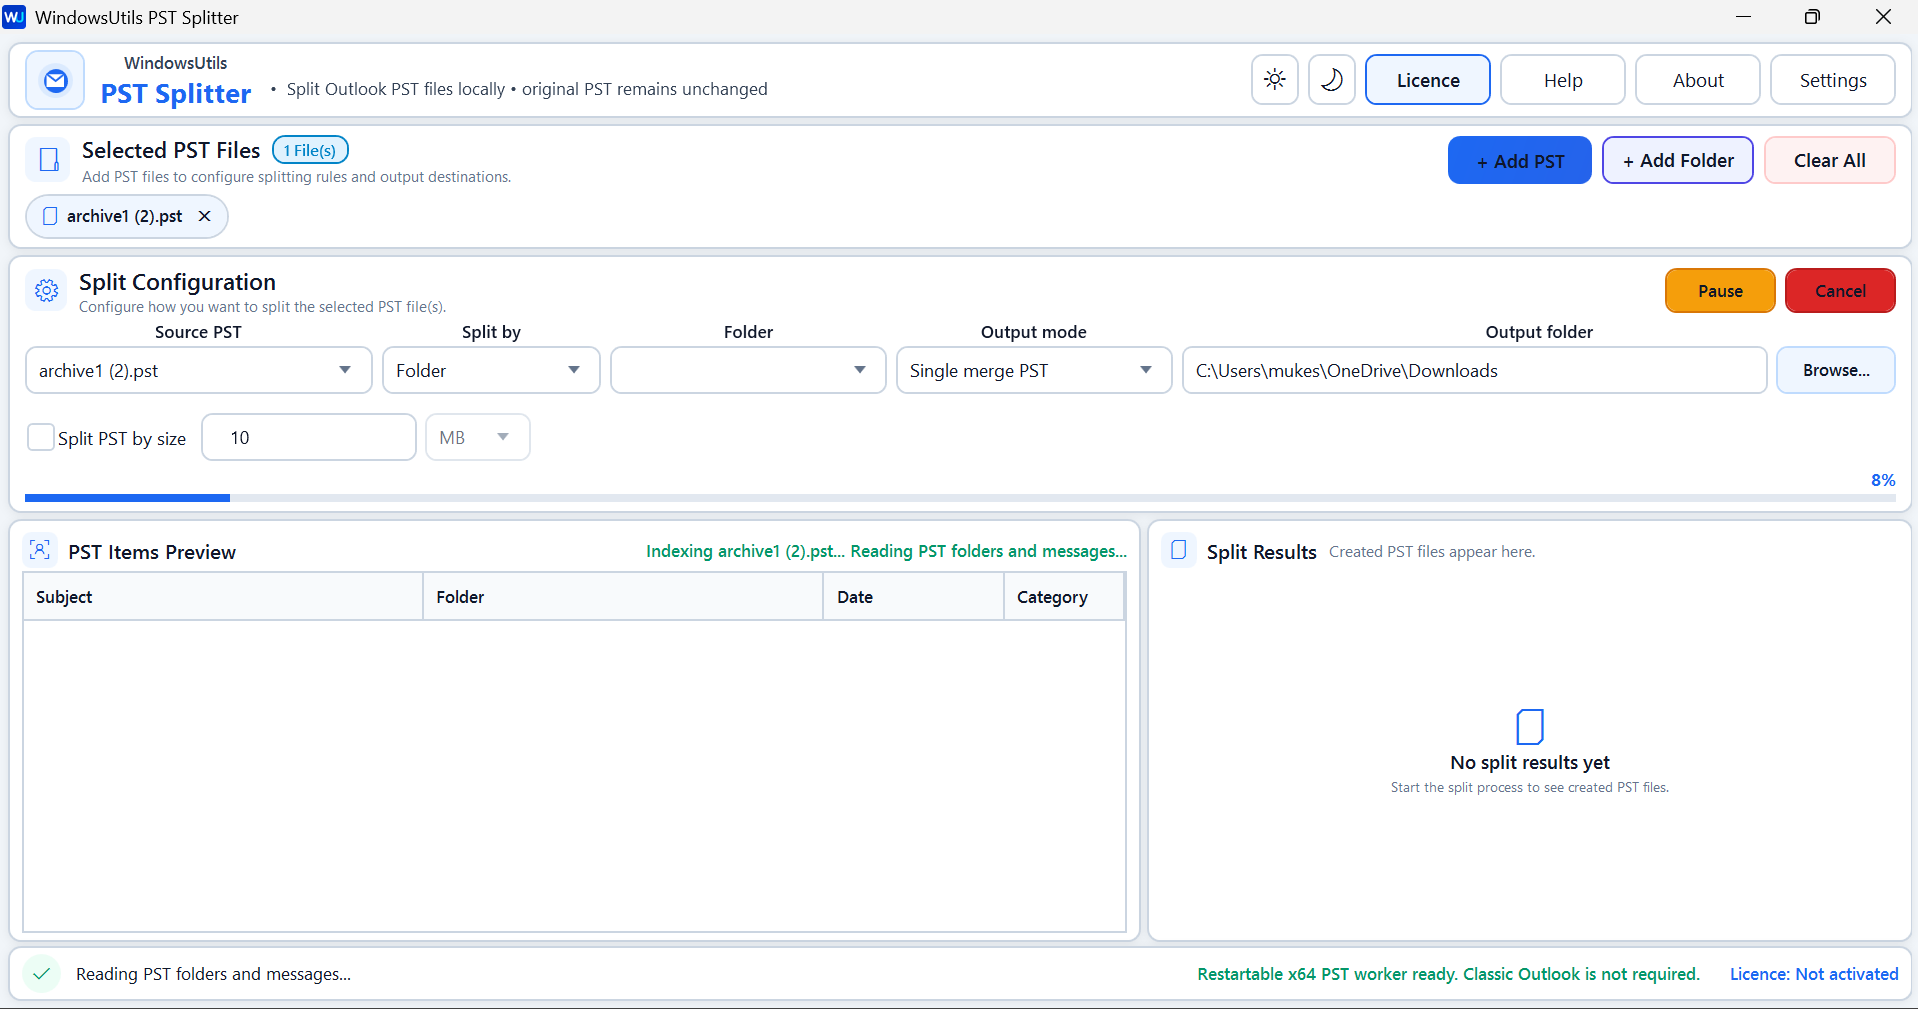Open the Licence menu button
Screen dimensions: 1918x1009
click(1428, 80)
